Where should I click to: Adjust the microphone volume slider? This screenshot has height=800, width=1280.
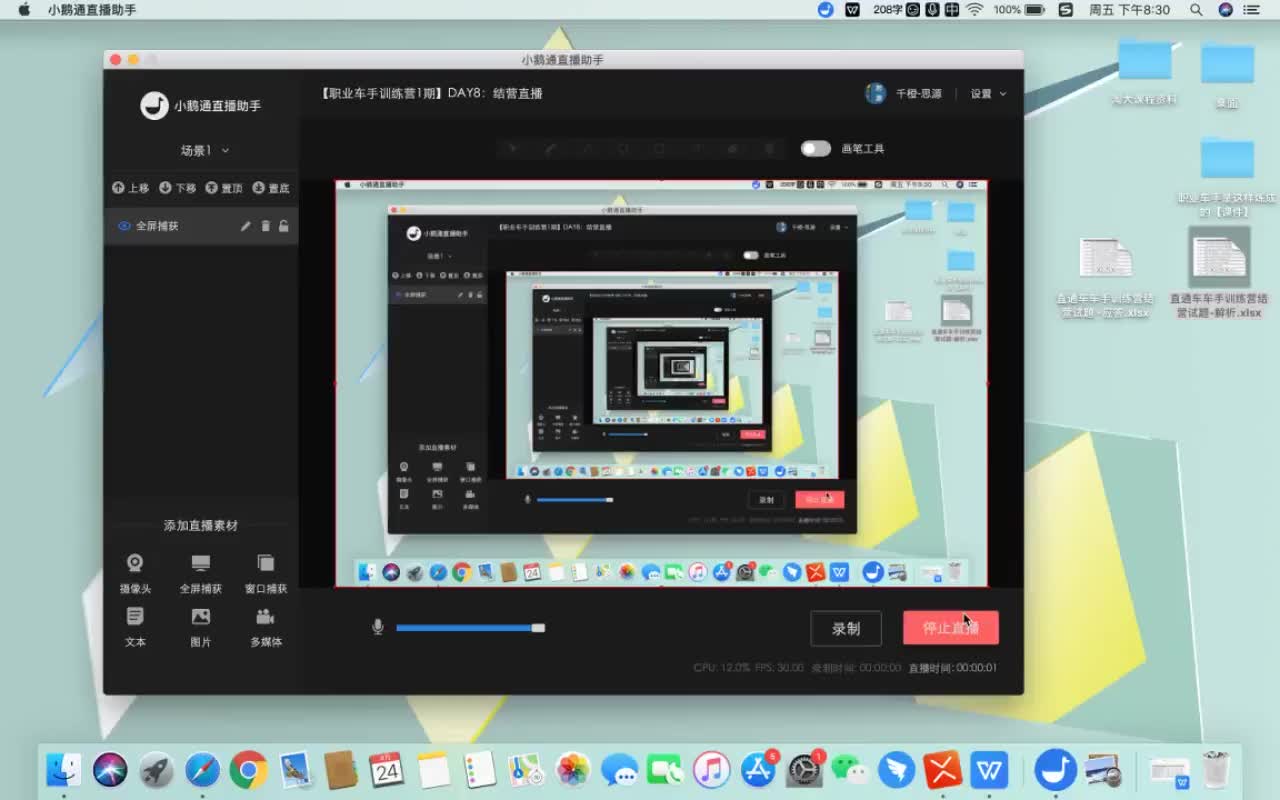pos(470,628)
